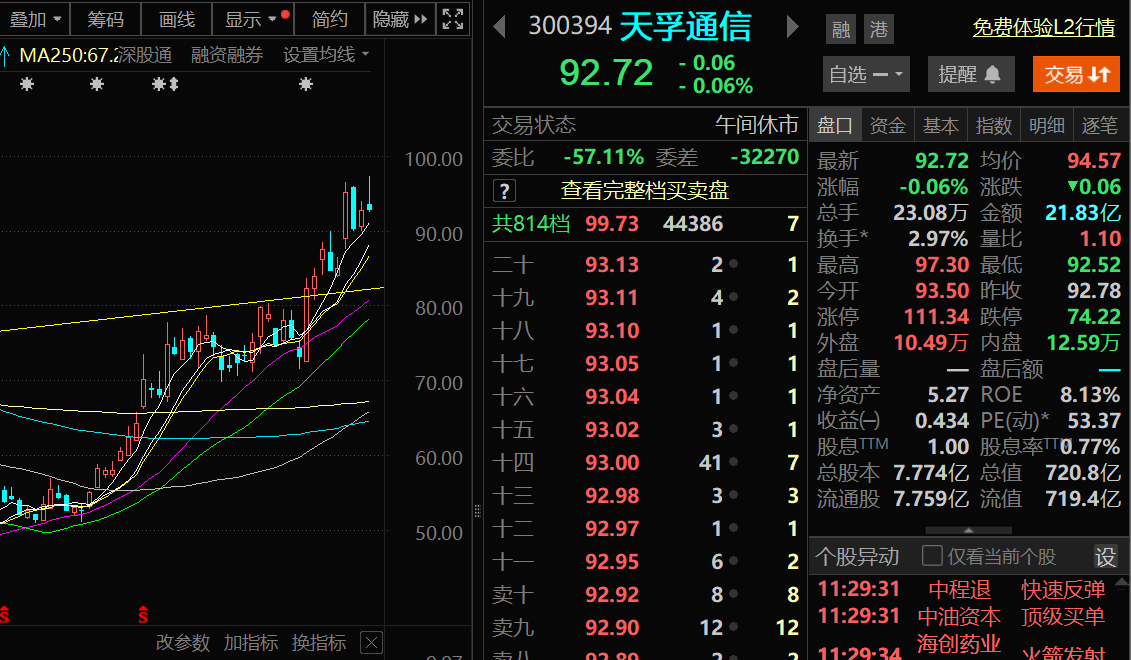The width and height of the screenshot is (1131, 660).
Task: Click stock name 天孚通信
Action: [x=685, y=27]
